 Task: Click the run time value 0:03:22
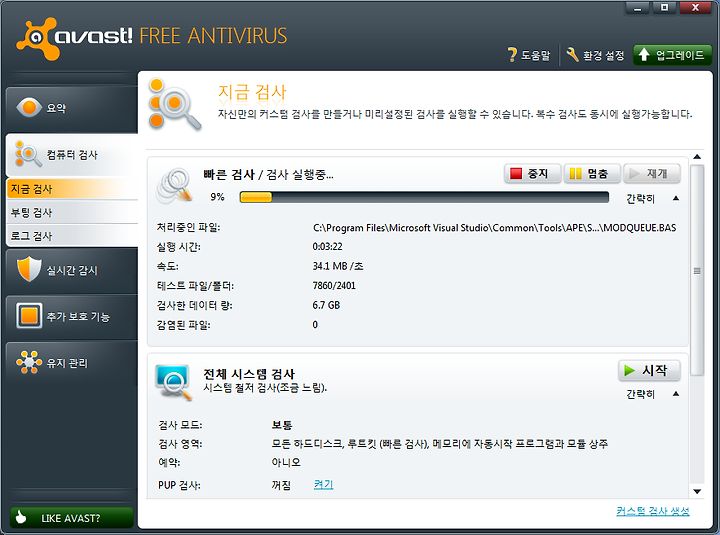[x=327, y=247]
